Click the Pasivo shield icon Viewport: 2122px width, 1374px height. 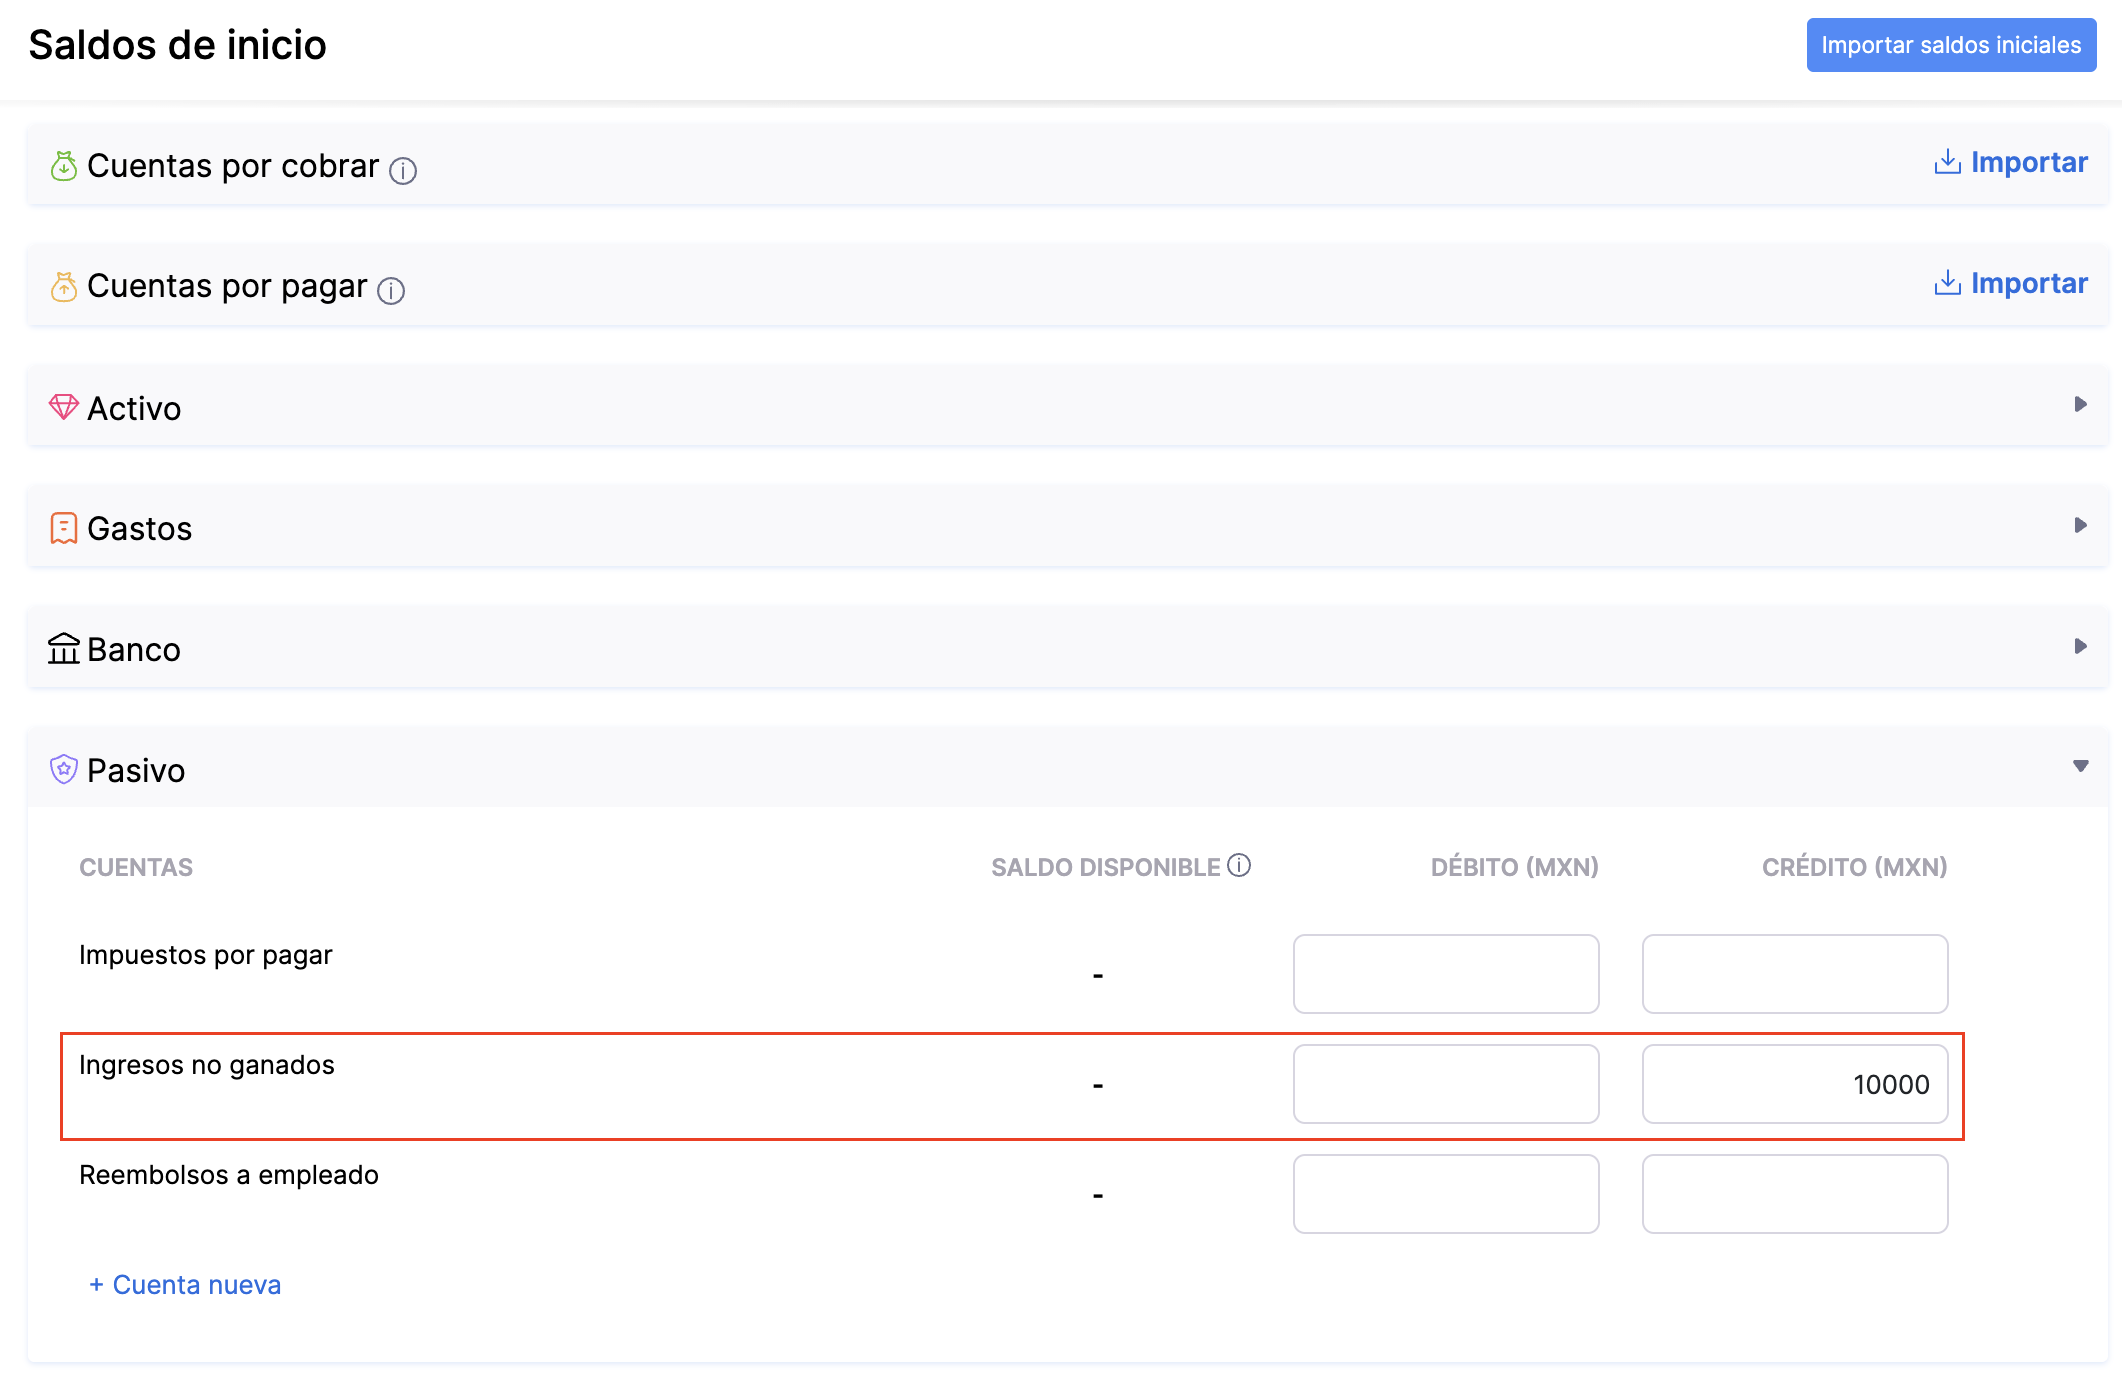(x=63, y=769)
